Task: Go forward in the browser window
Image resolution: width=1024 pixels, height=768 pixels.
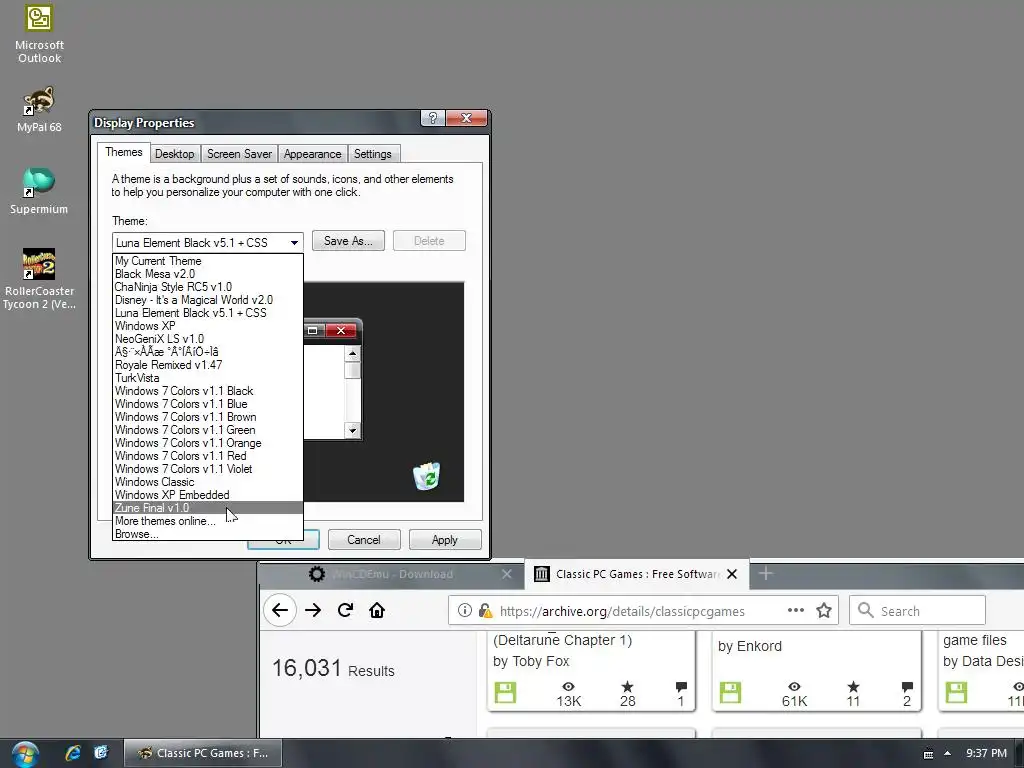Action: 313,611
